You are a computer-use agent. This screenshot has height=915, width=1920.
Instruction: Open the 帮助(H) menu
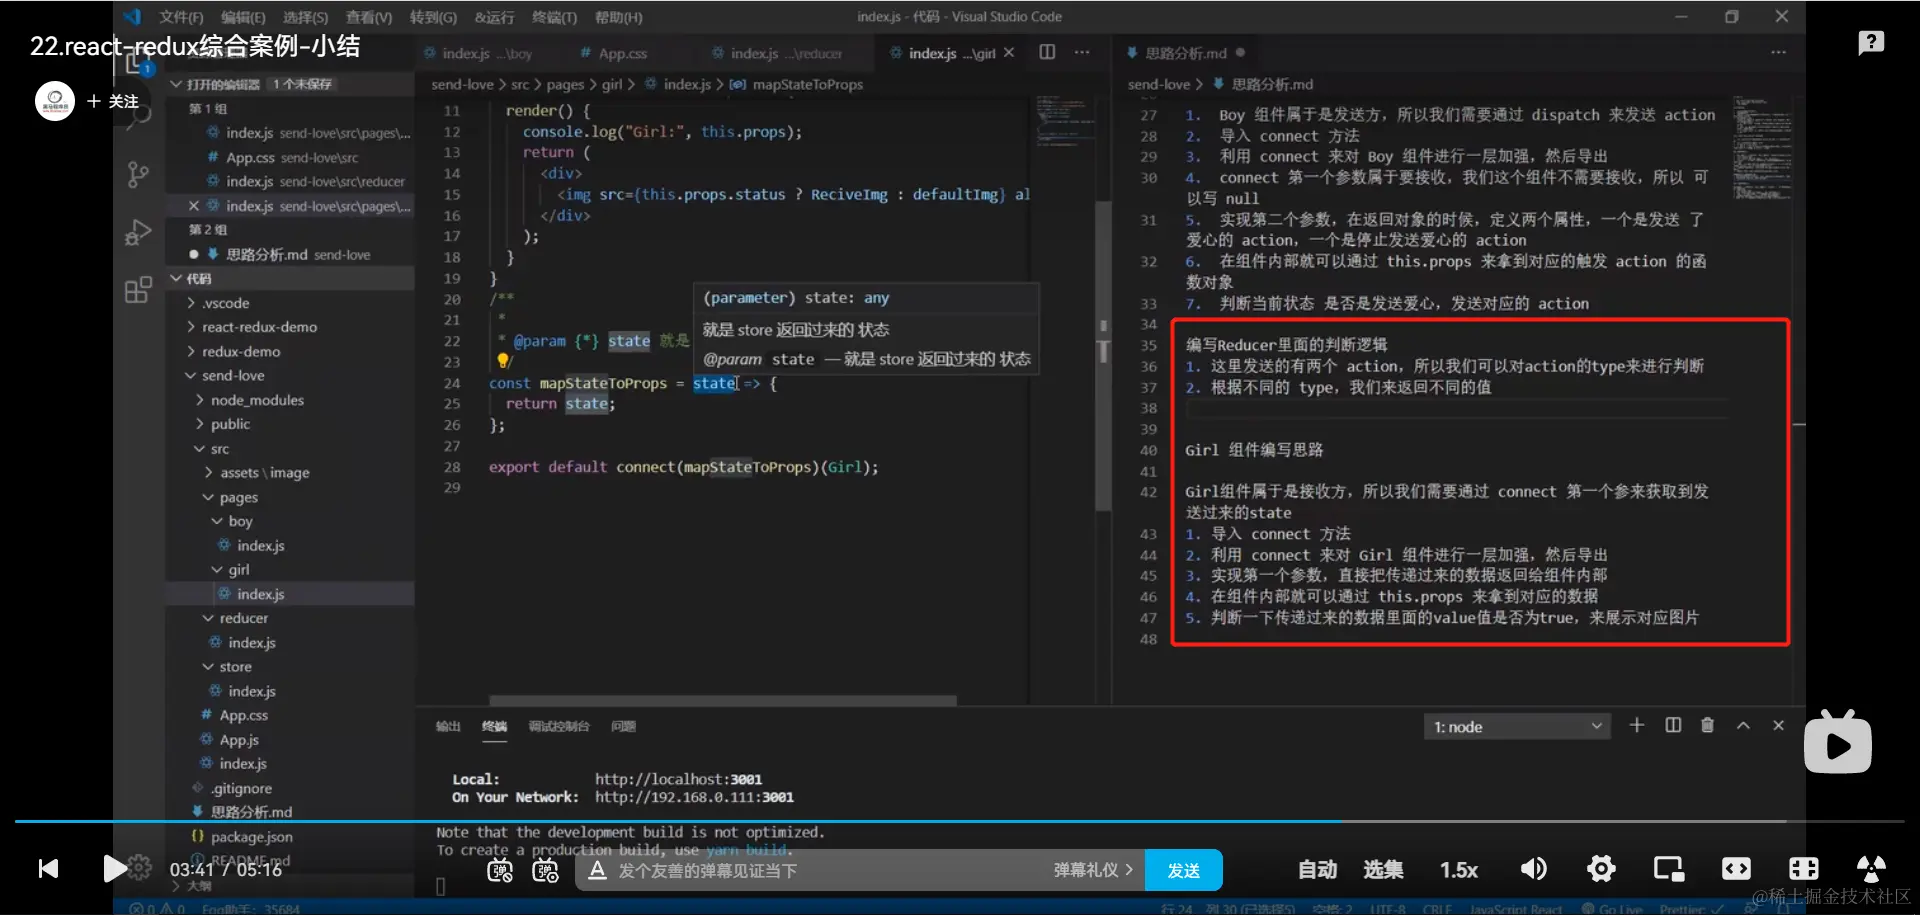pyautogui.click(x=619, y=17)
